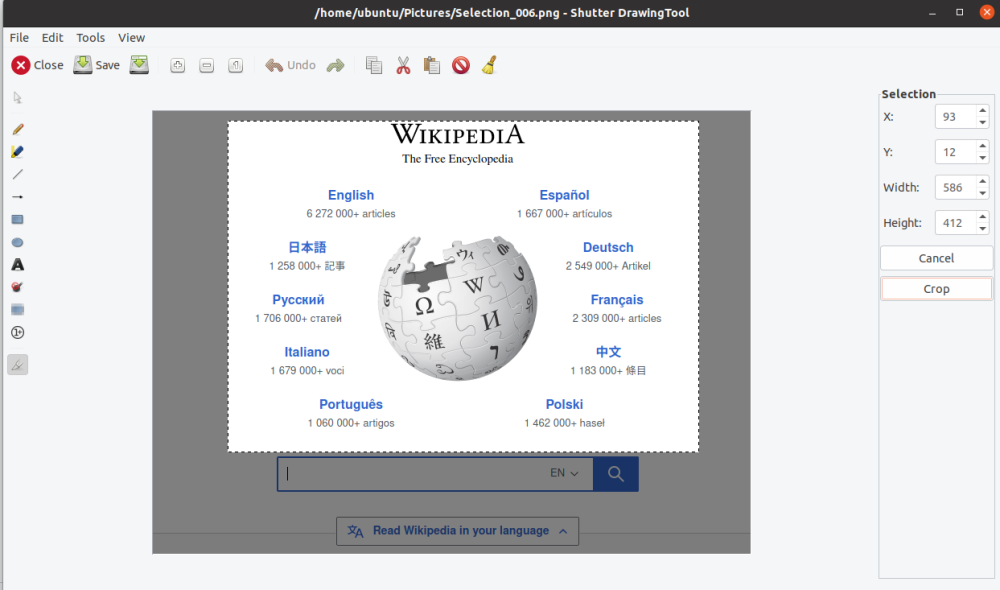Image resolution: width=1000 pixels, height=590 pixels.
Task: Click the Export/Save As icon next to Save
Action: [139, 65]
